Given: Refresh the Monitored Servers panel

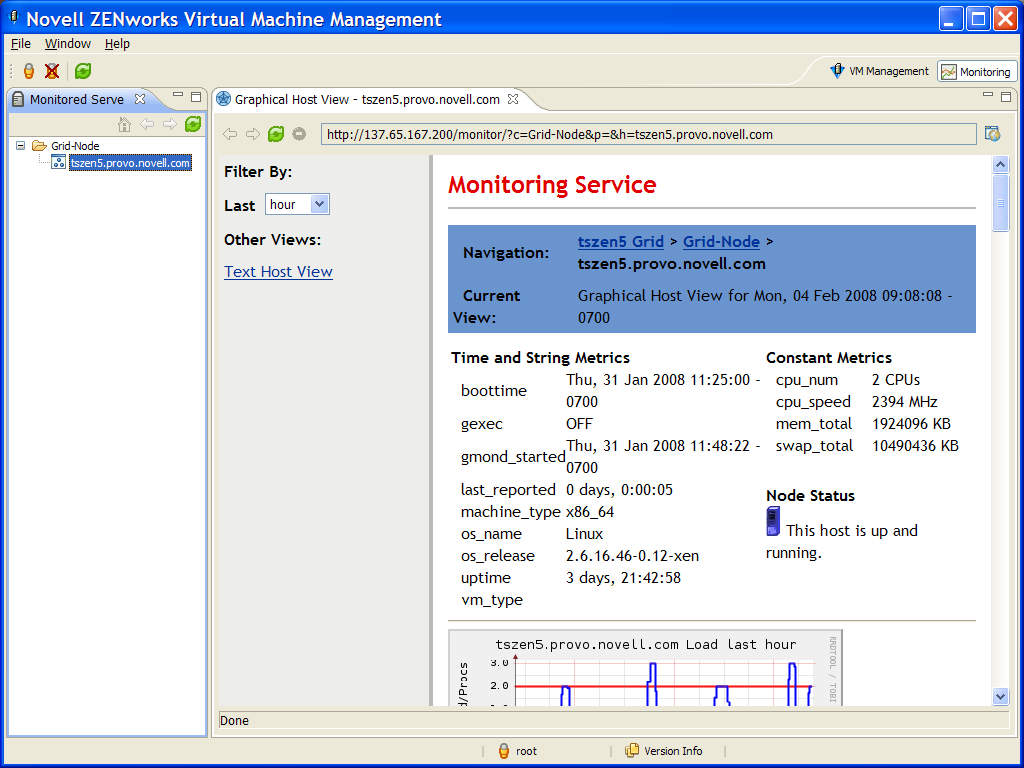Looking at the screenshot, I should 193,124.
